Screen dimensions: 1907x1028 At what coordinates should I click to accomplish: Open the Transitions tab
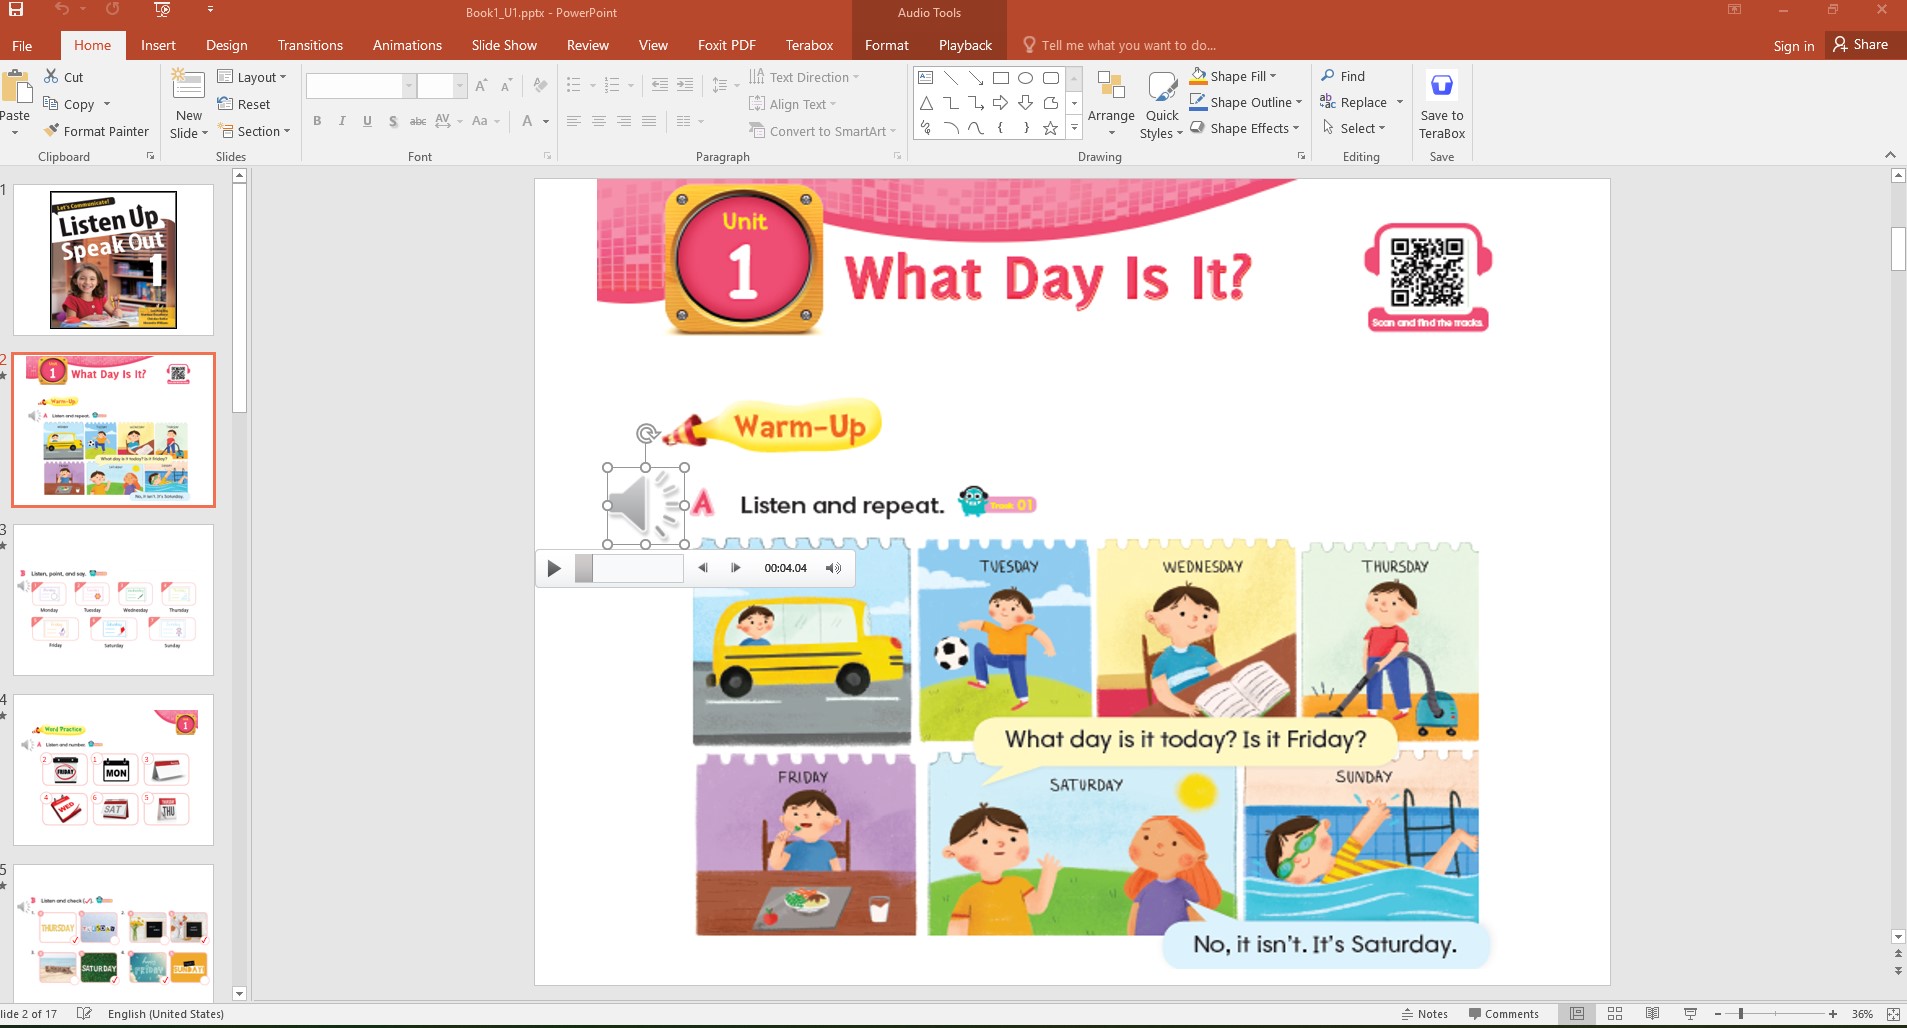pyautogui.click(x=309, y=45)
